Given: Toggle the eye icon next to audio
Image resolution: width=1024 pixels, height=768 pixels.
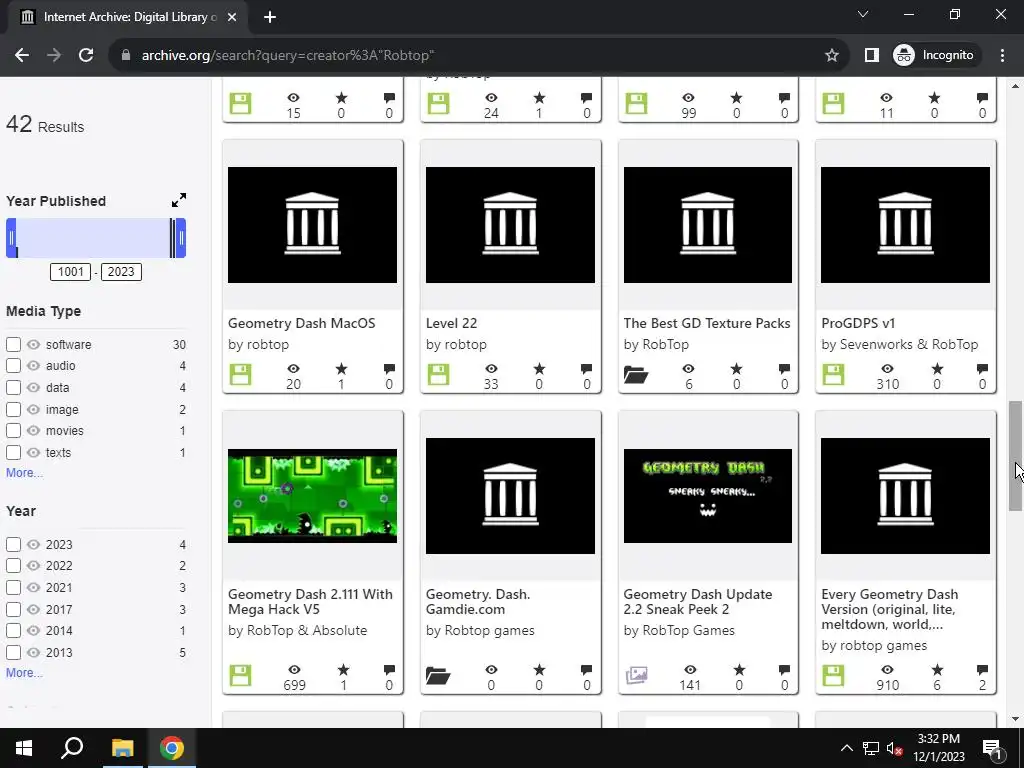Looking at the screenshot, I should pyautogui.click(x=33, y=366).
